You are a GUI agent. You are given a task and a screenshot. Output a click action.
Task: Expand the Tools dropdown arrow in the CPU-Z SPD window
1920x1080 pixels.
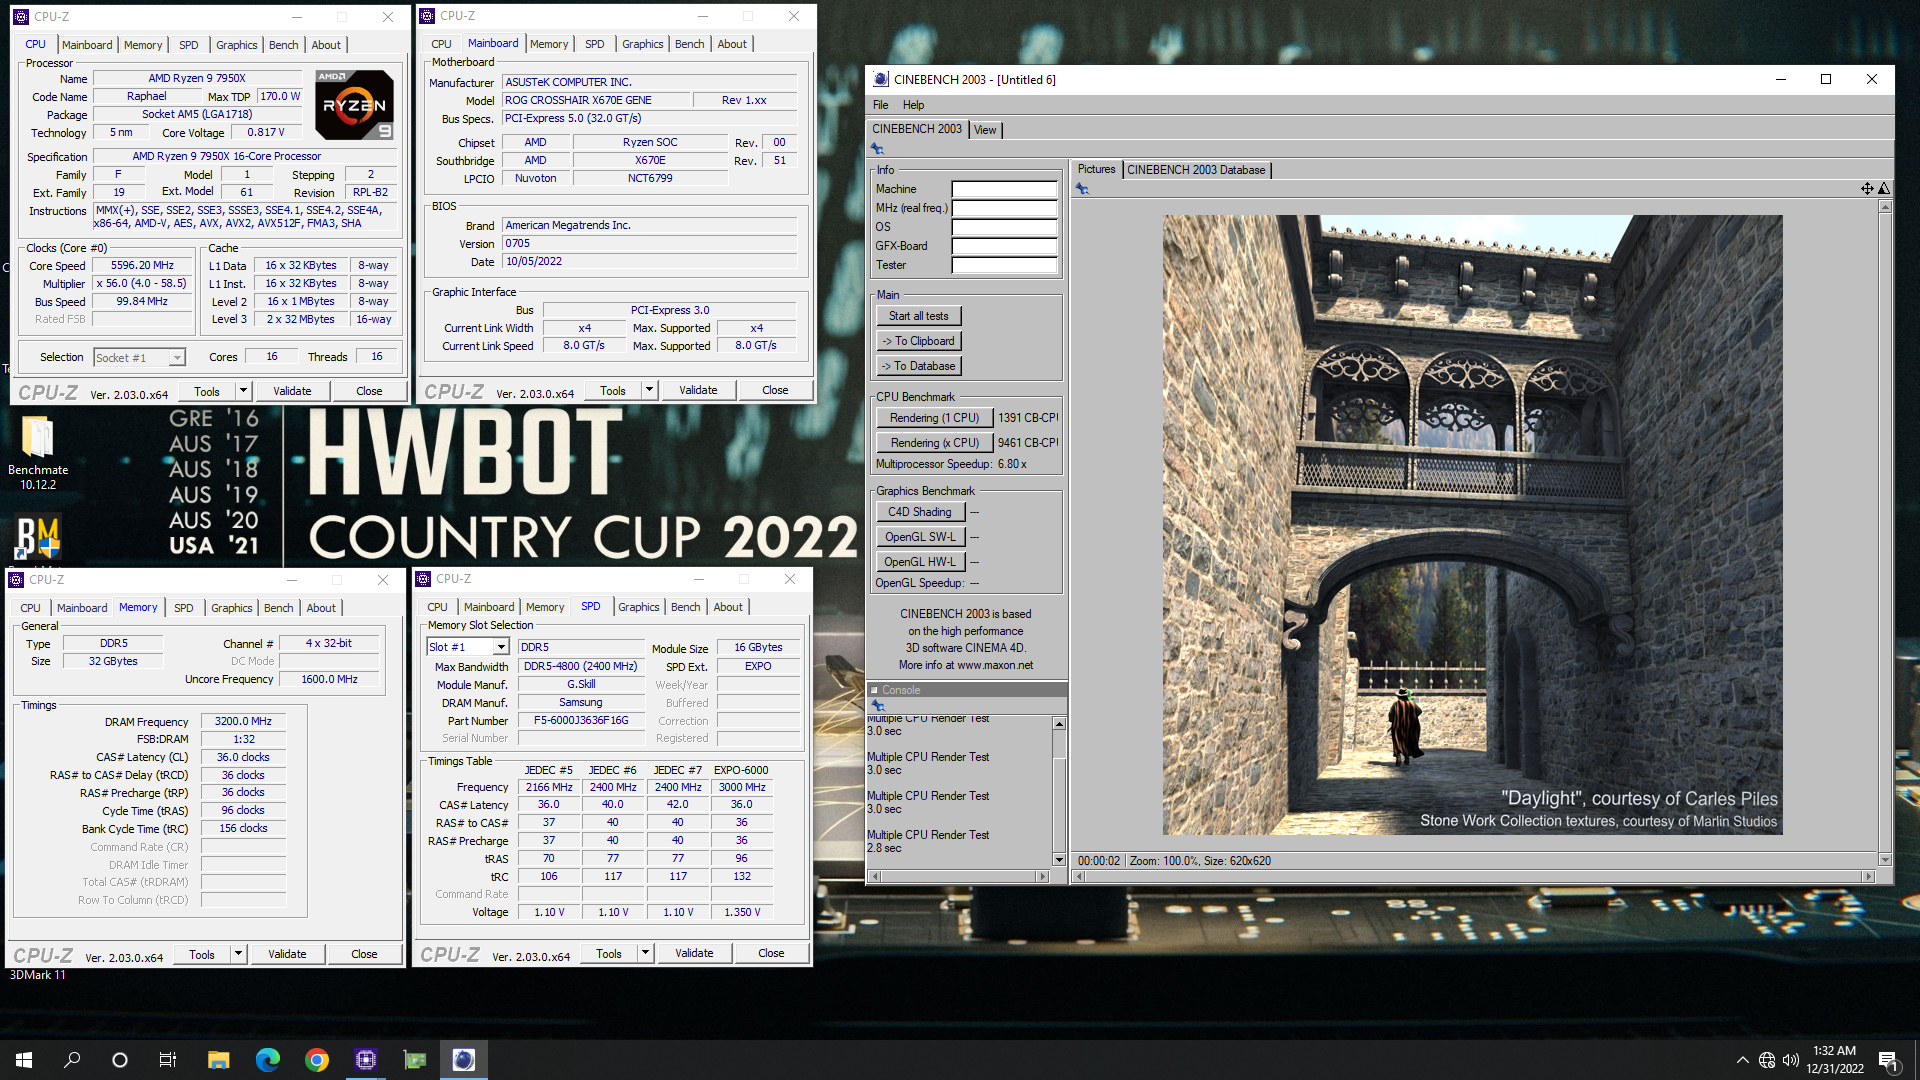coord(645,953)
